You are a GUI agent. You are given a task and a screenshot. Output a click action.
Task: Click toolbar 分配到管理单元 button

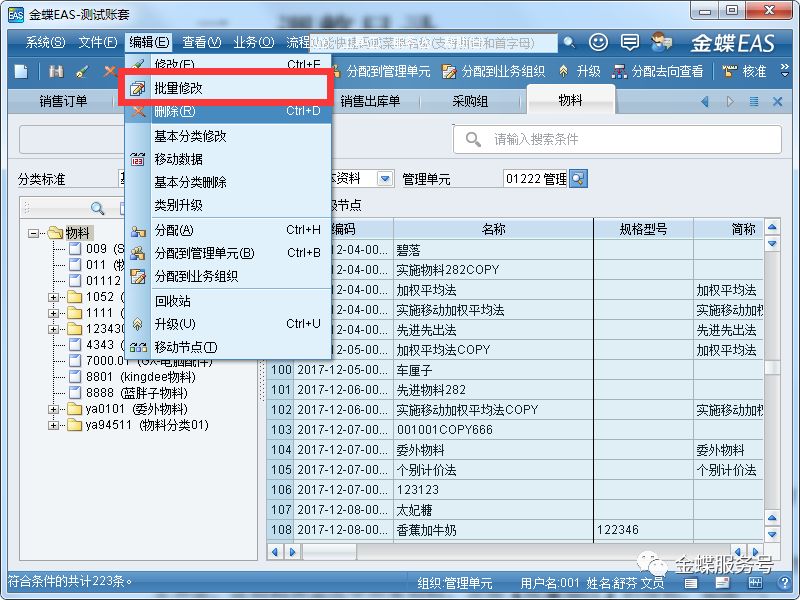tap(381, 71)
